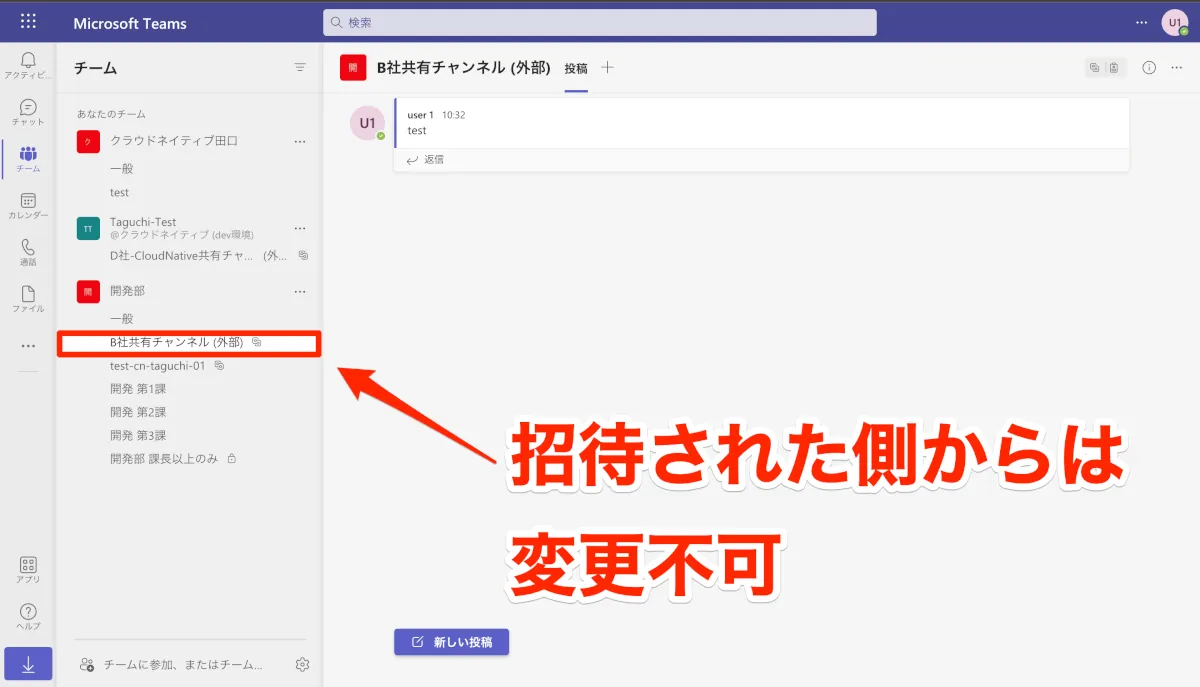Switch to the 投稿 tab
1200x687 pixels.
pyautogui.click(x=576, y=68)
